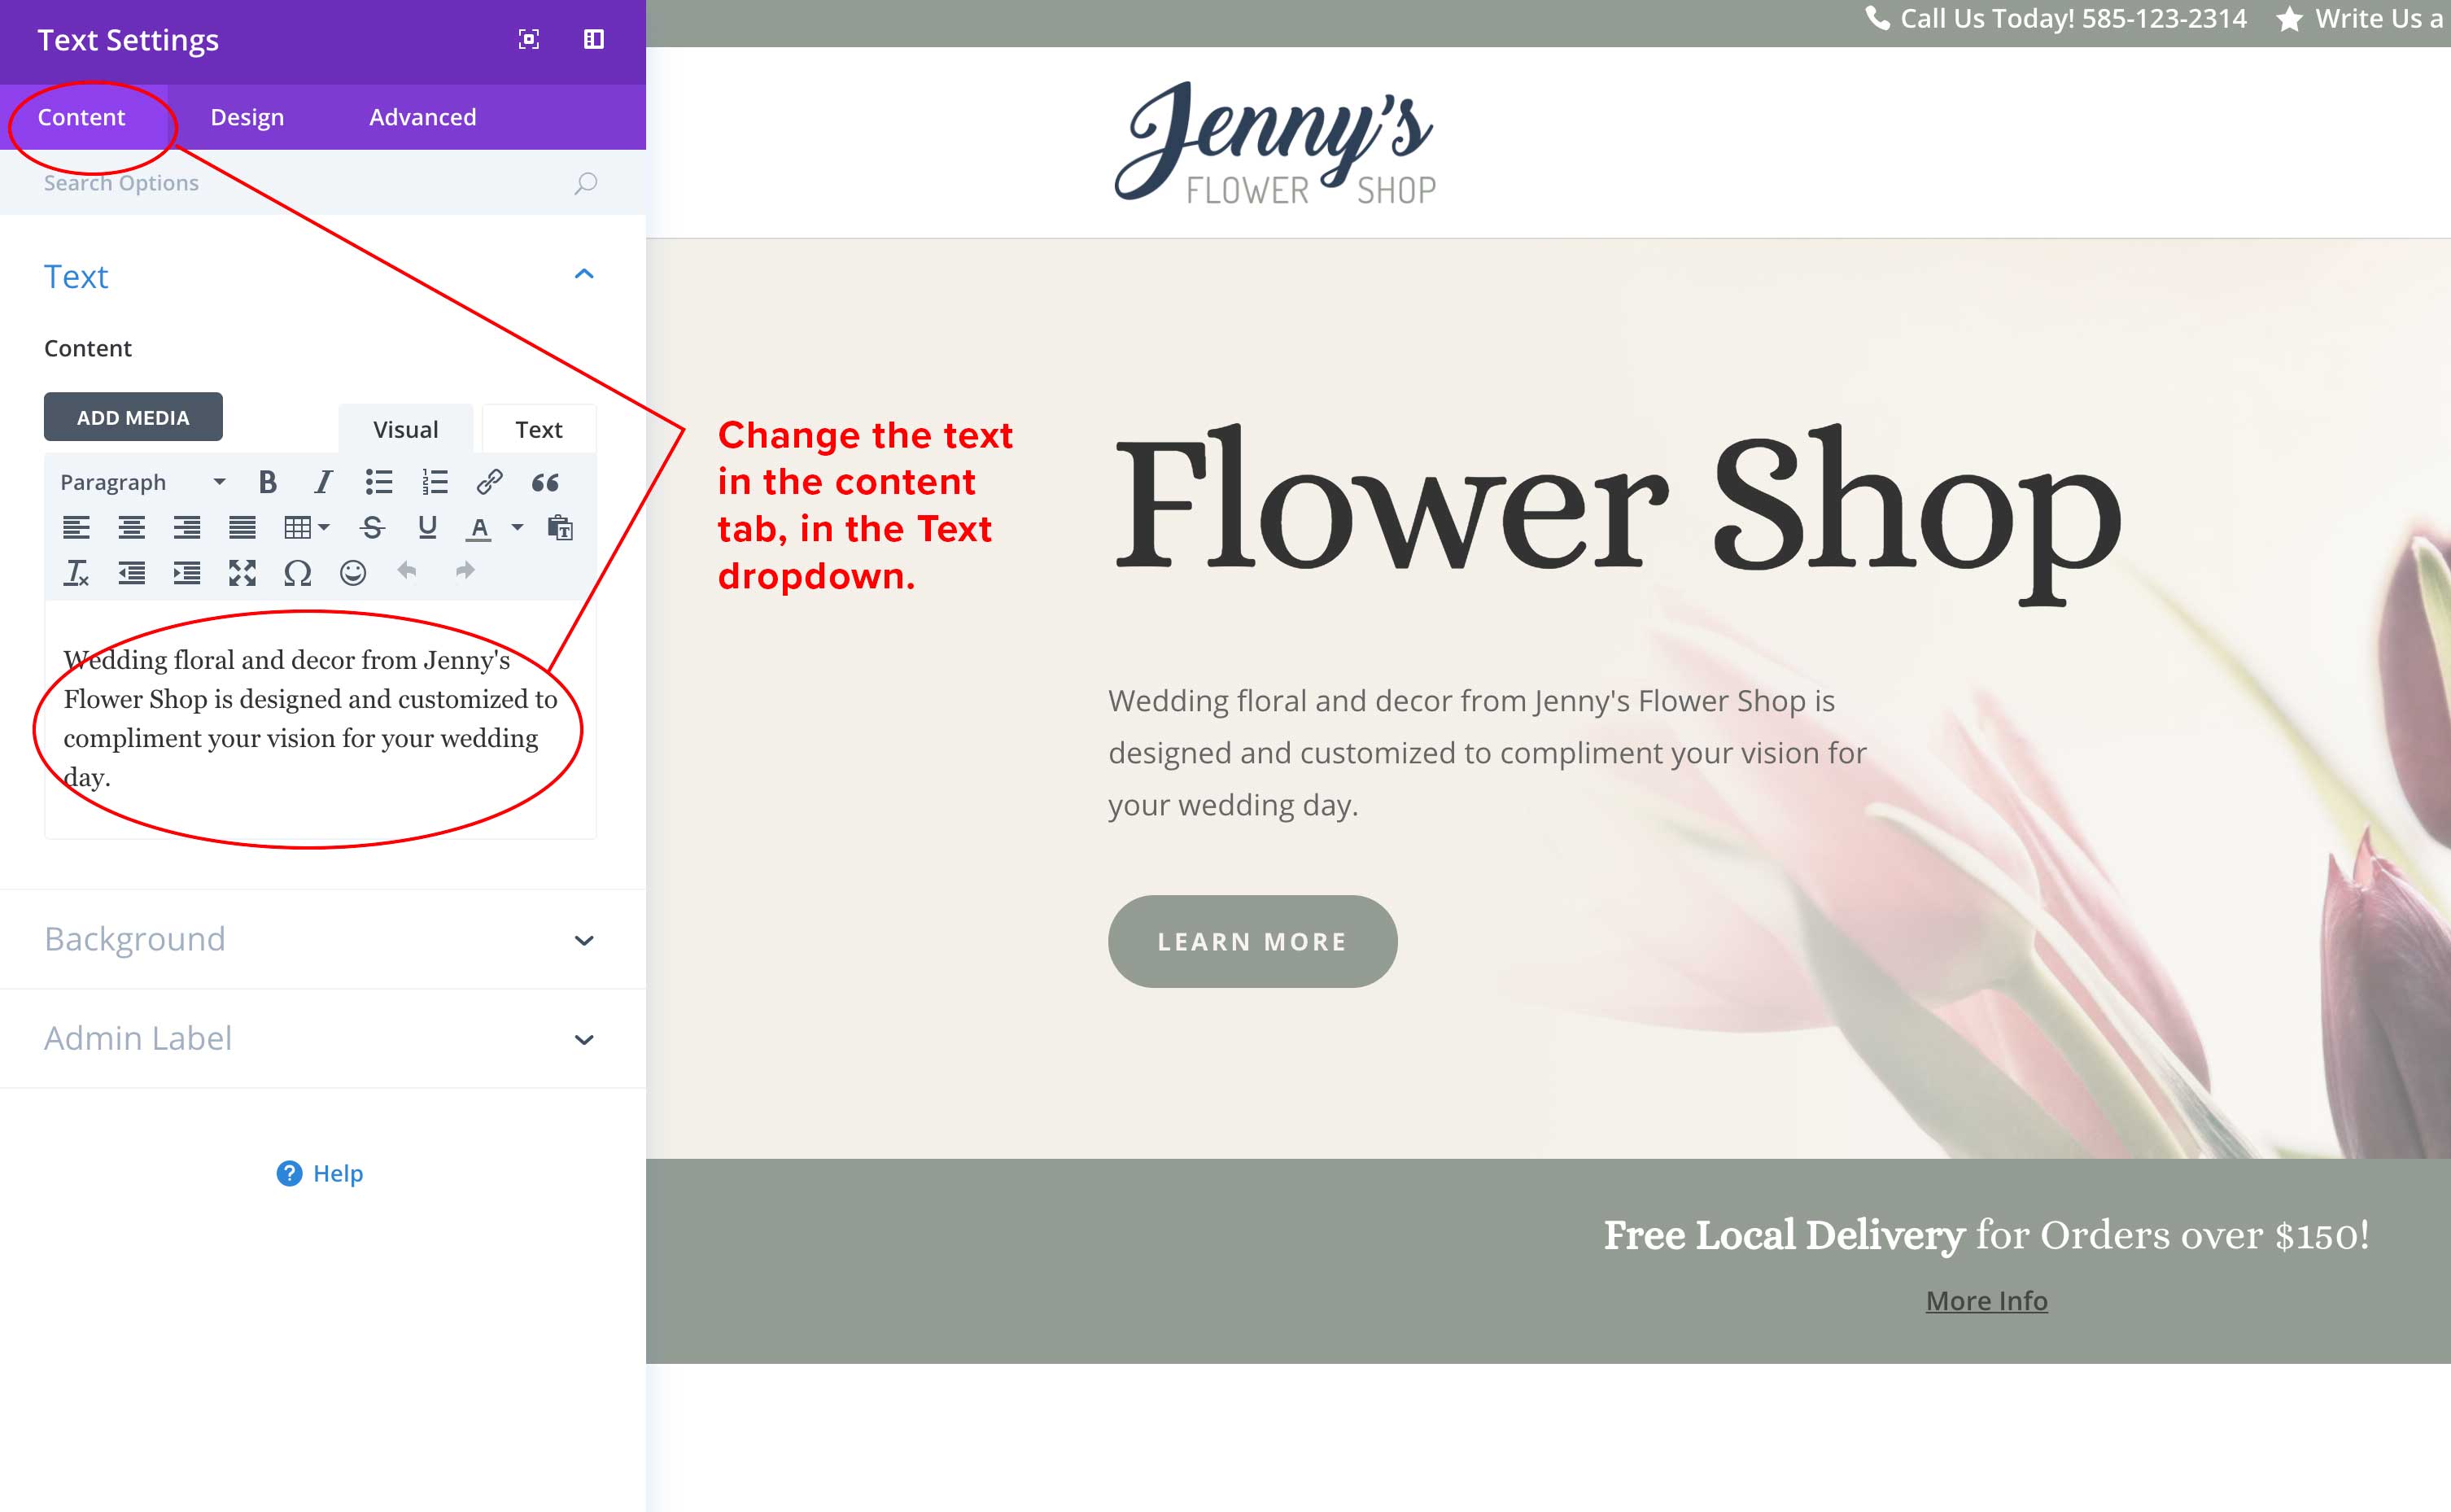Select the Text editor tab
The width and height of the screenshot is (2451, 1512).
click(x=538, y=429)
